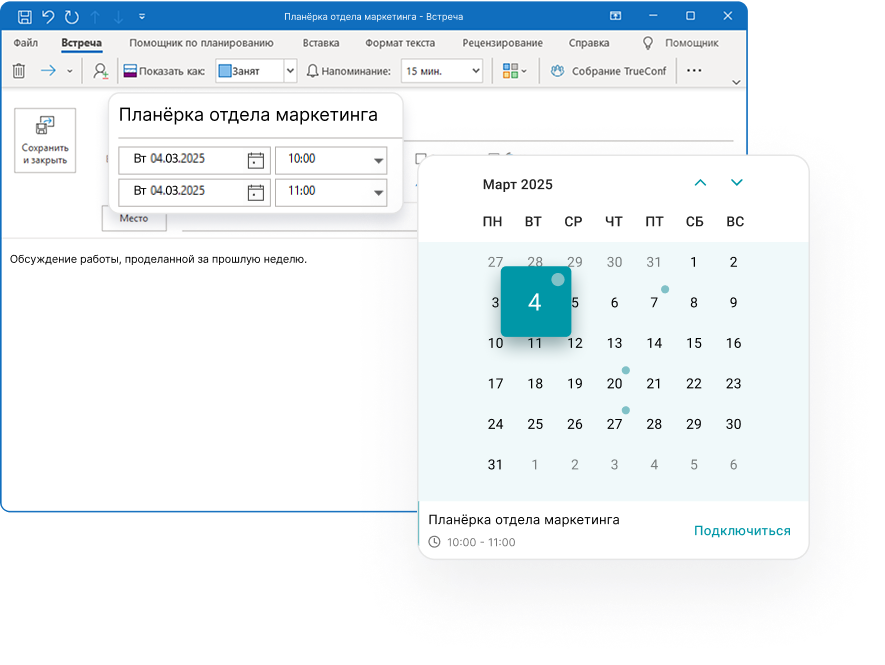Start a TrueConf meeting from the ribbon
This screenshot has height=665, width=885.
pyautogui.click(x=610, y=71)
